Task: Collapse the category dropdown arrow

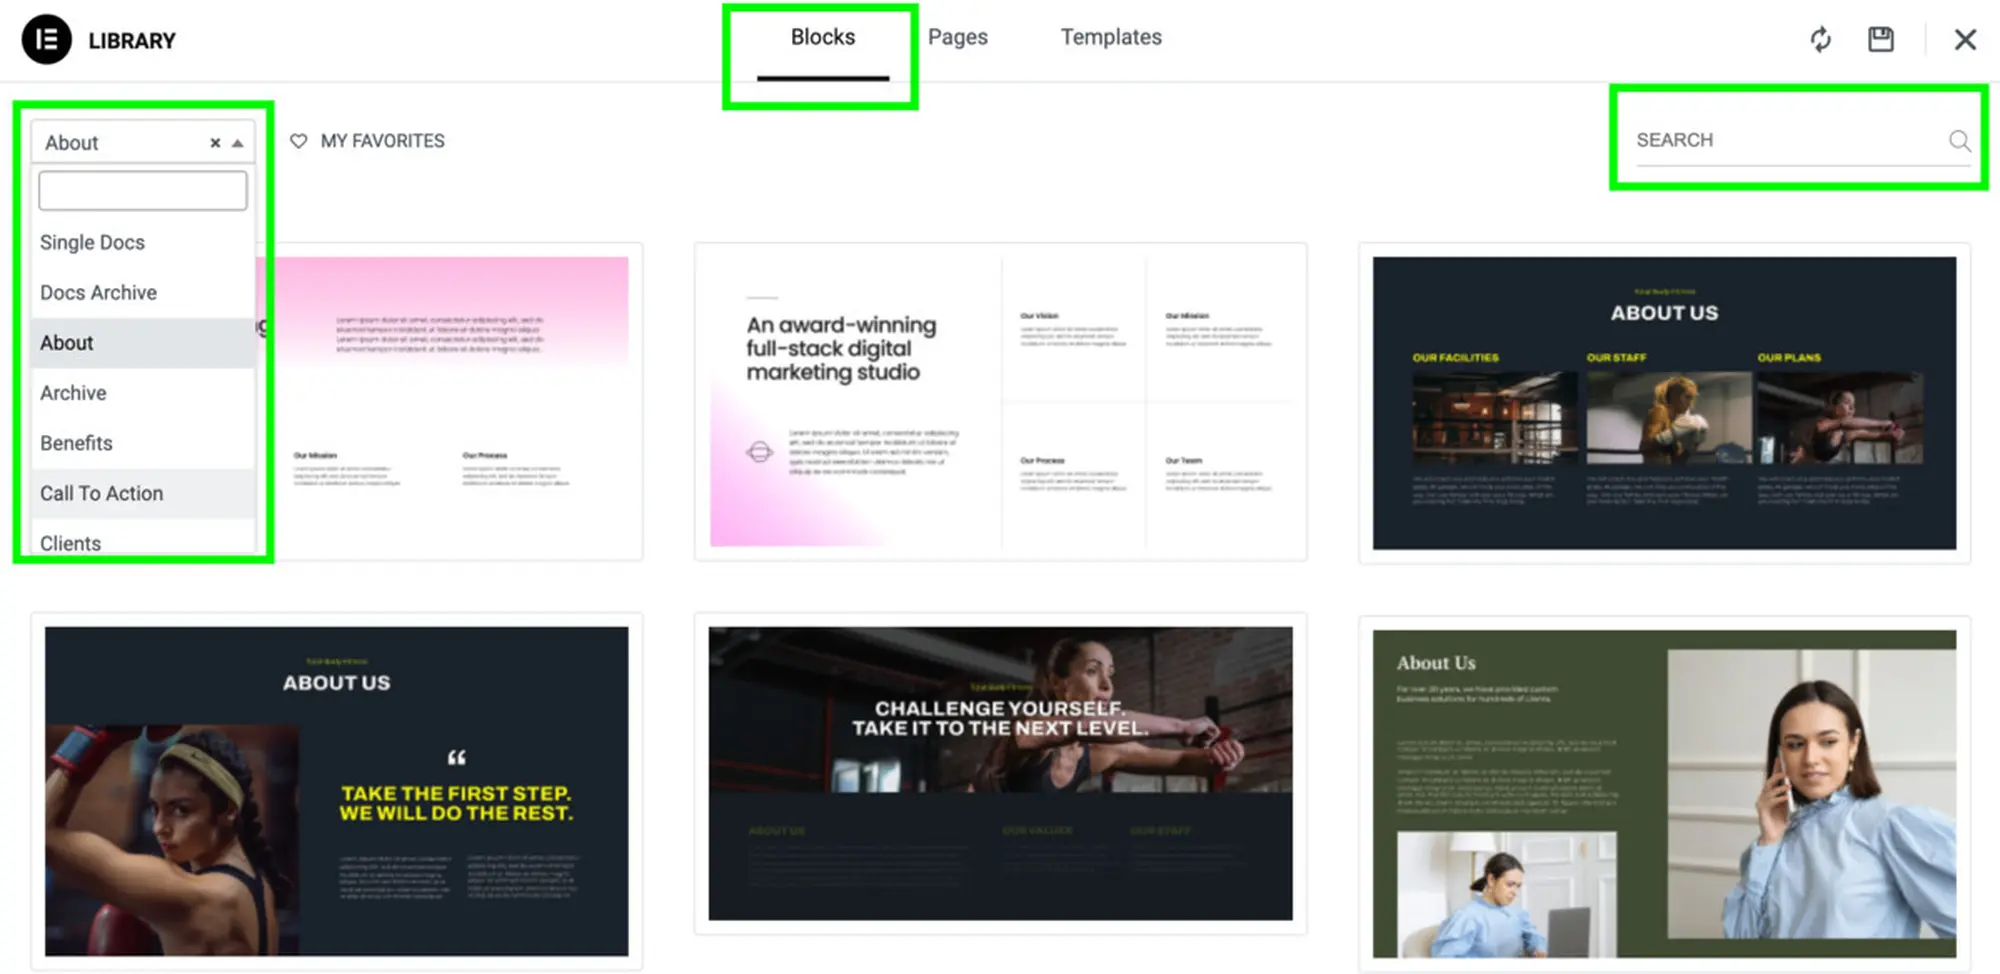Action: [x=238, y=143]
